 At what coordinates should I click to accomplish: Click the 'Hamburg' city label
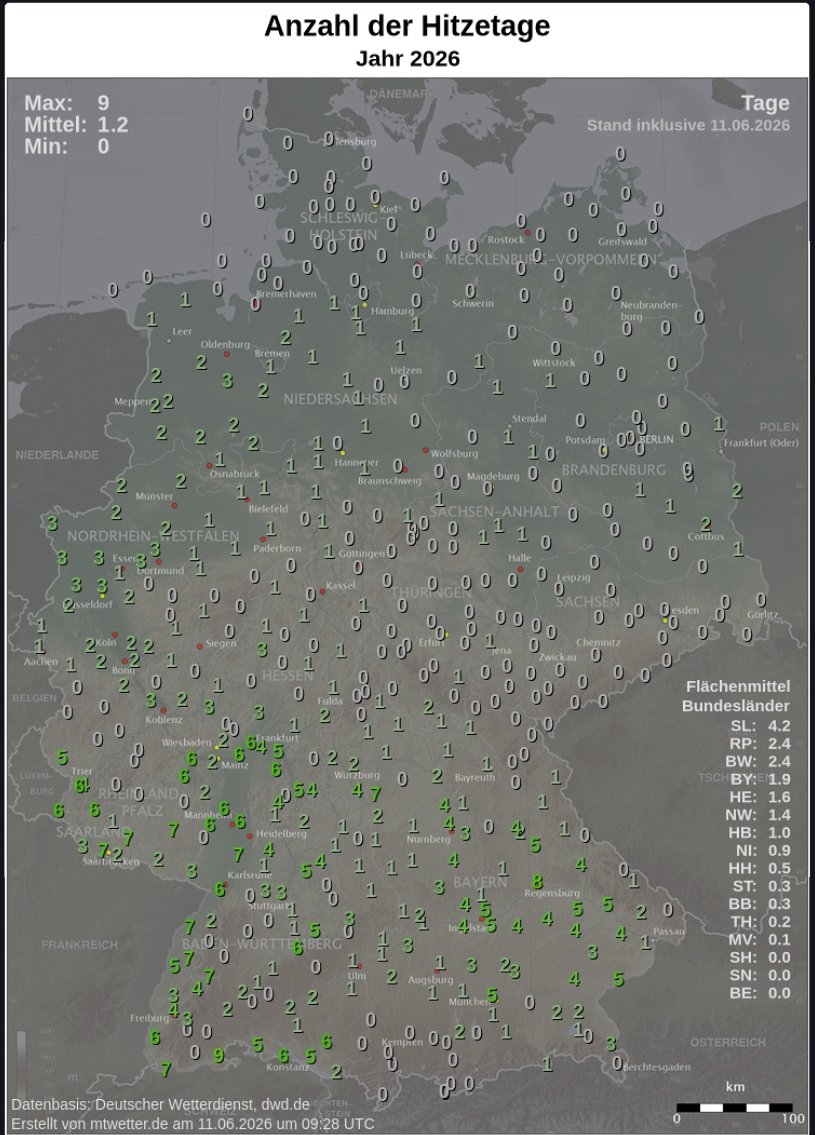[x=392, y=311]
